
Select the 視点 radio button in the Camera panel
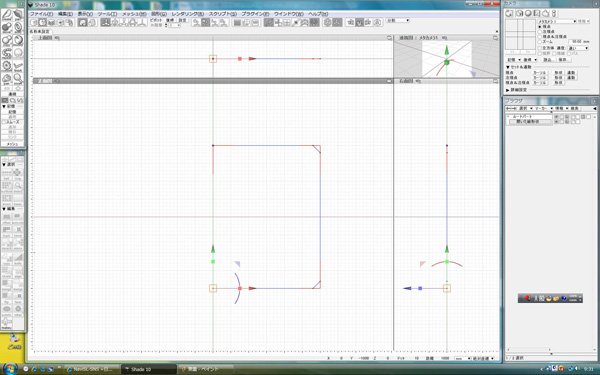pos(540,27)
